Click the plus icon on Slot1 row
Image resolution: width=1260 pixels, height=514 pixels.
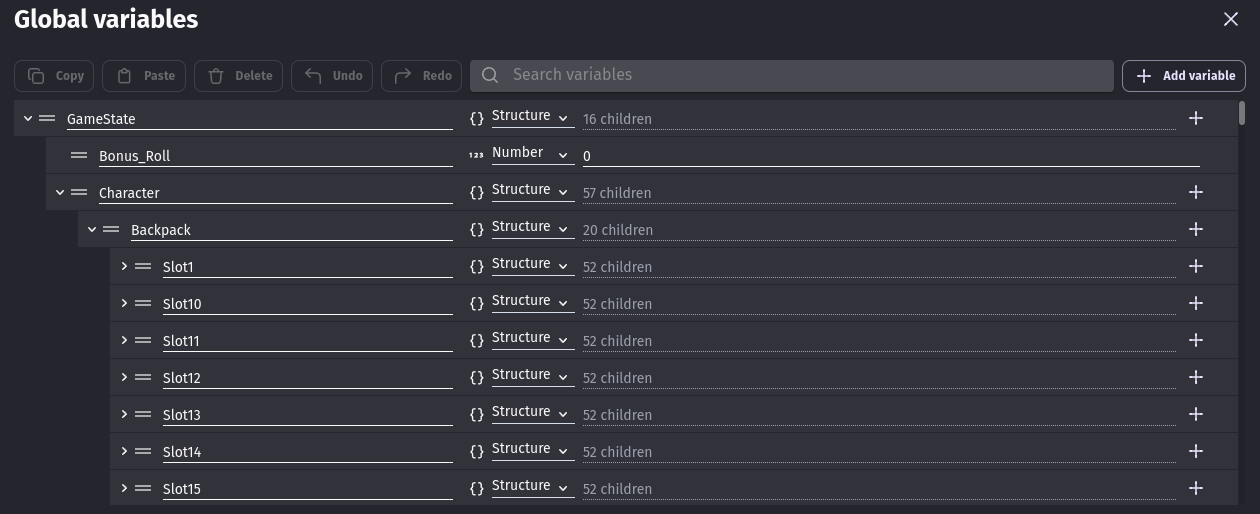(1195, 266)
